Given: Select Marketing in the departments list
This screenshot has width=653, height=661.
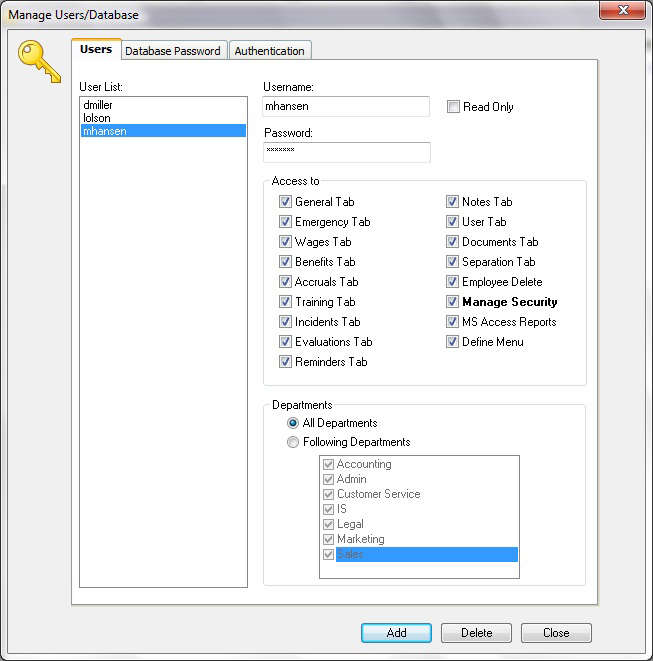Looking at the screenshot, I should pyautogui.click(x=360, y=539).
